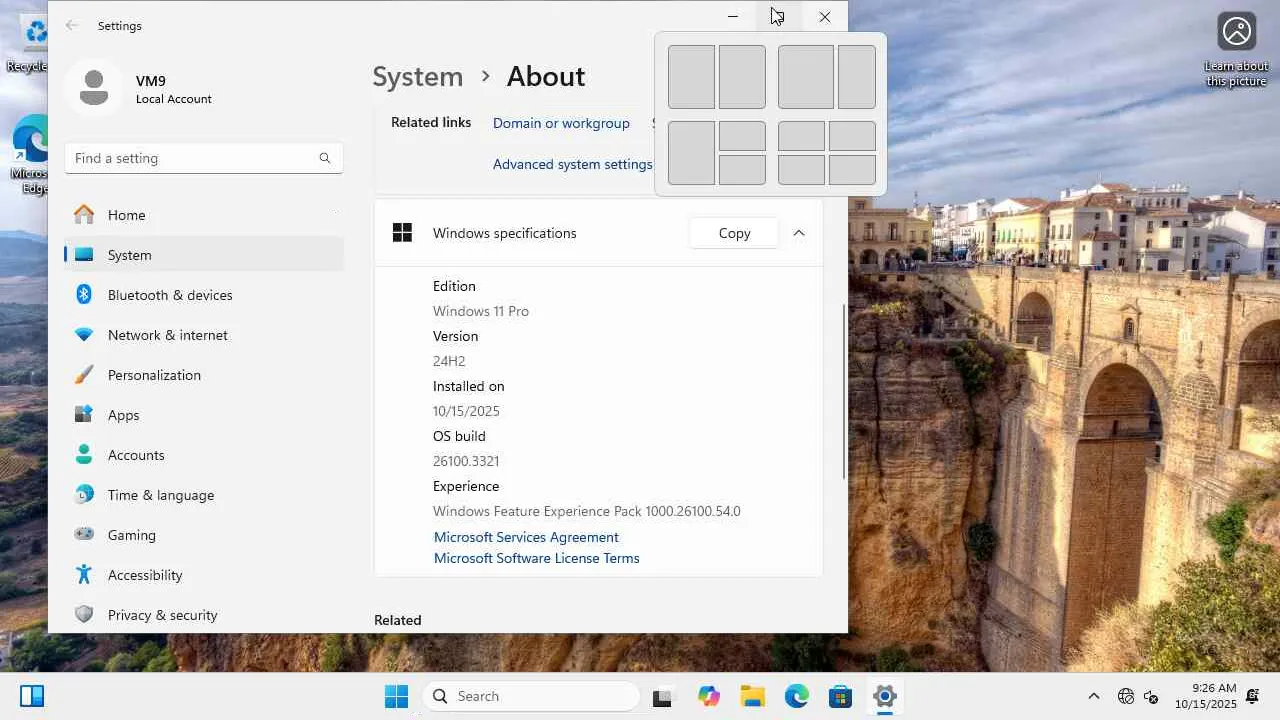This screenshot has width=1280, height=720.
Task: Click the "Windows 11 Pro" edition value
Action: click(481, 311)
